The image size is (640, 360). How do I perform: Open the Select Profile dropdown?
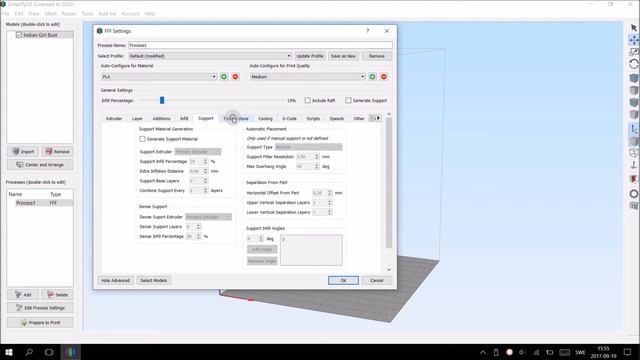(x=210, y=56)
